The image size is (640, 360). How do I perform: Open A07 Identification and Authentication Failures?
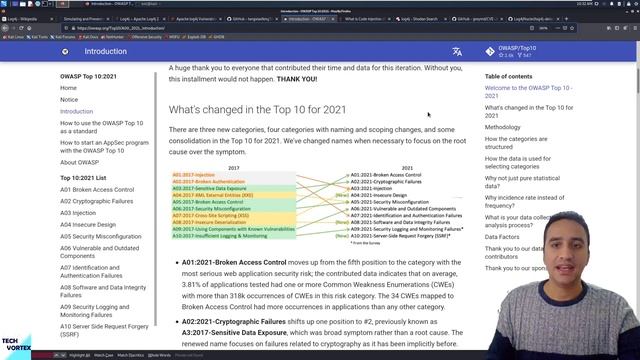click(91, 271)
